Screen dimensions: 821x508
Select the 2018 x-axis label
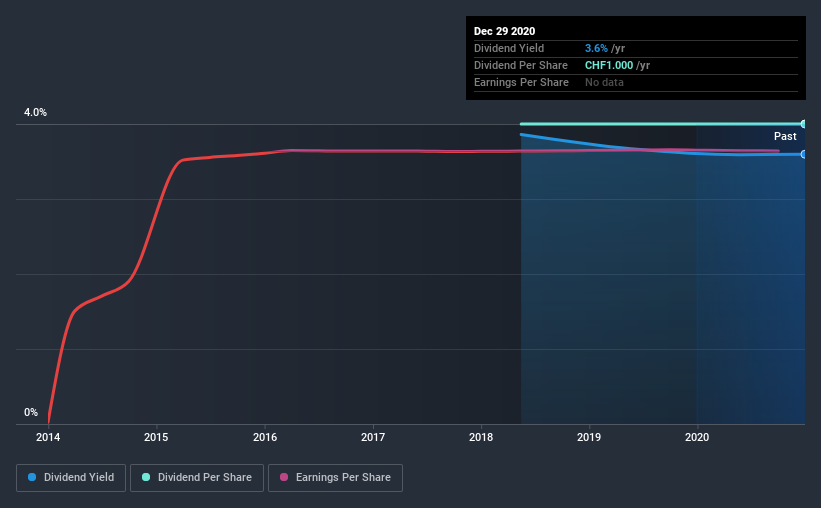481,437
